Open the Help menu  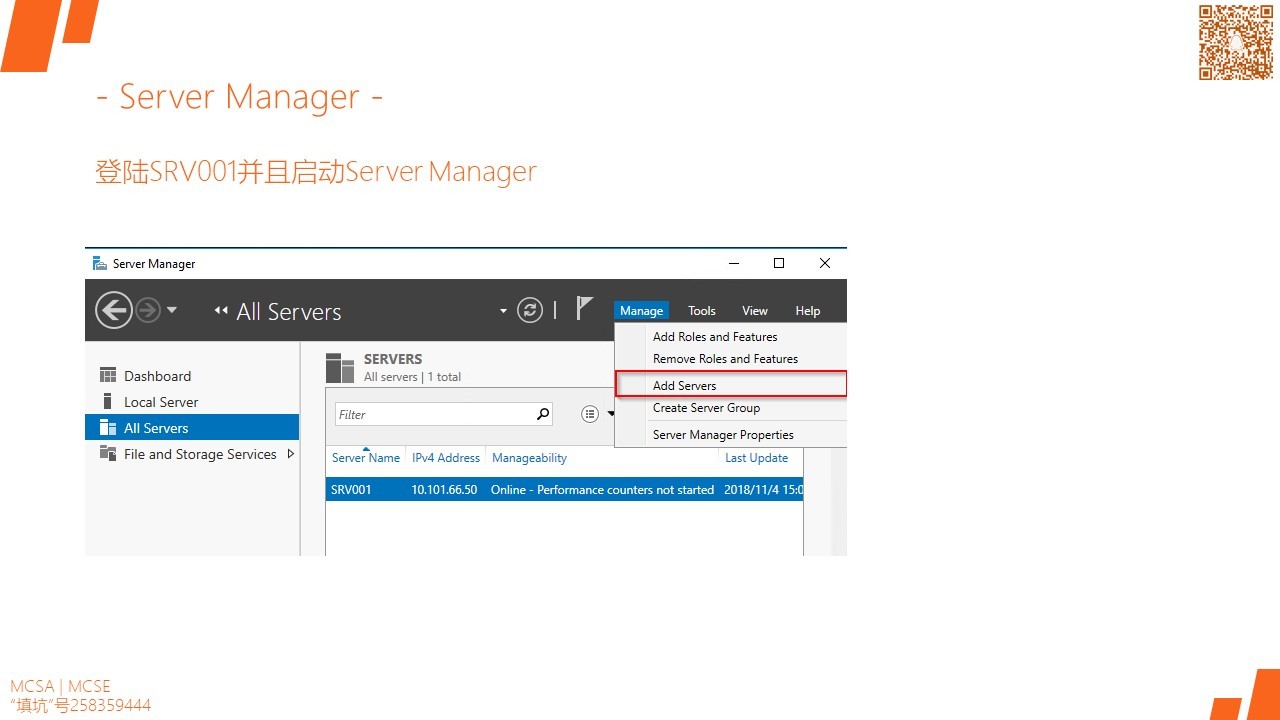coord(808,311)
